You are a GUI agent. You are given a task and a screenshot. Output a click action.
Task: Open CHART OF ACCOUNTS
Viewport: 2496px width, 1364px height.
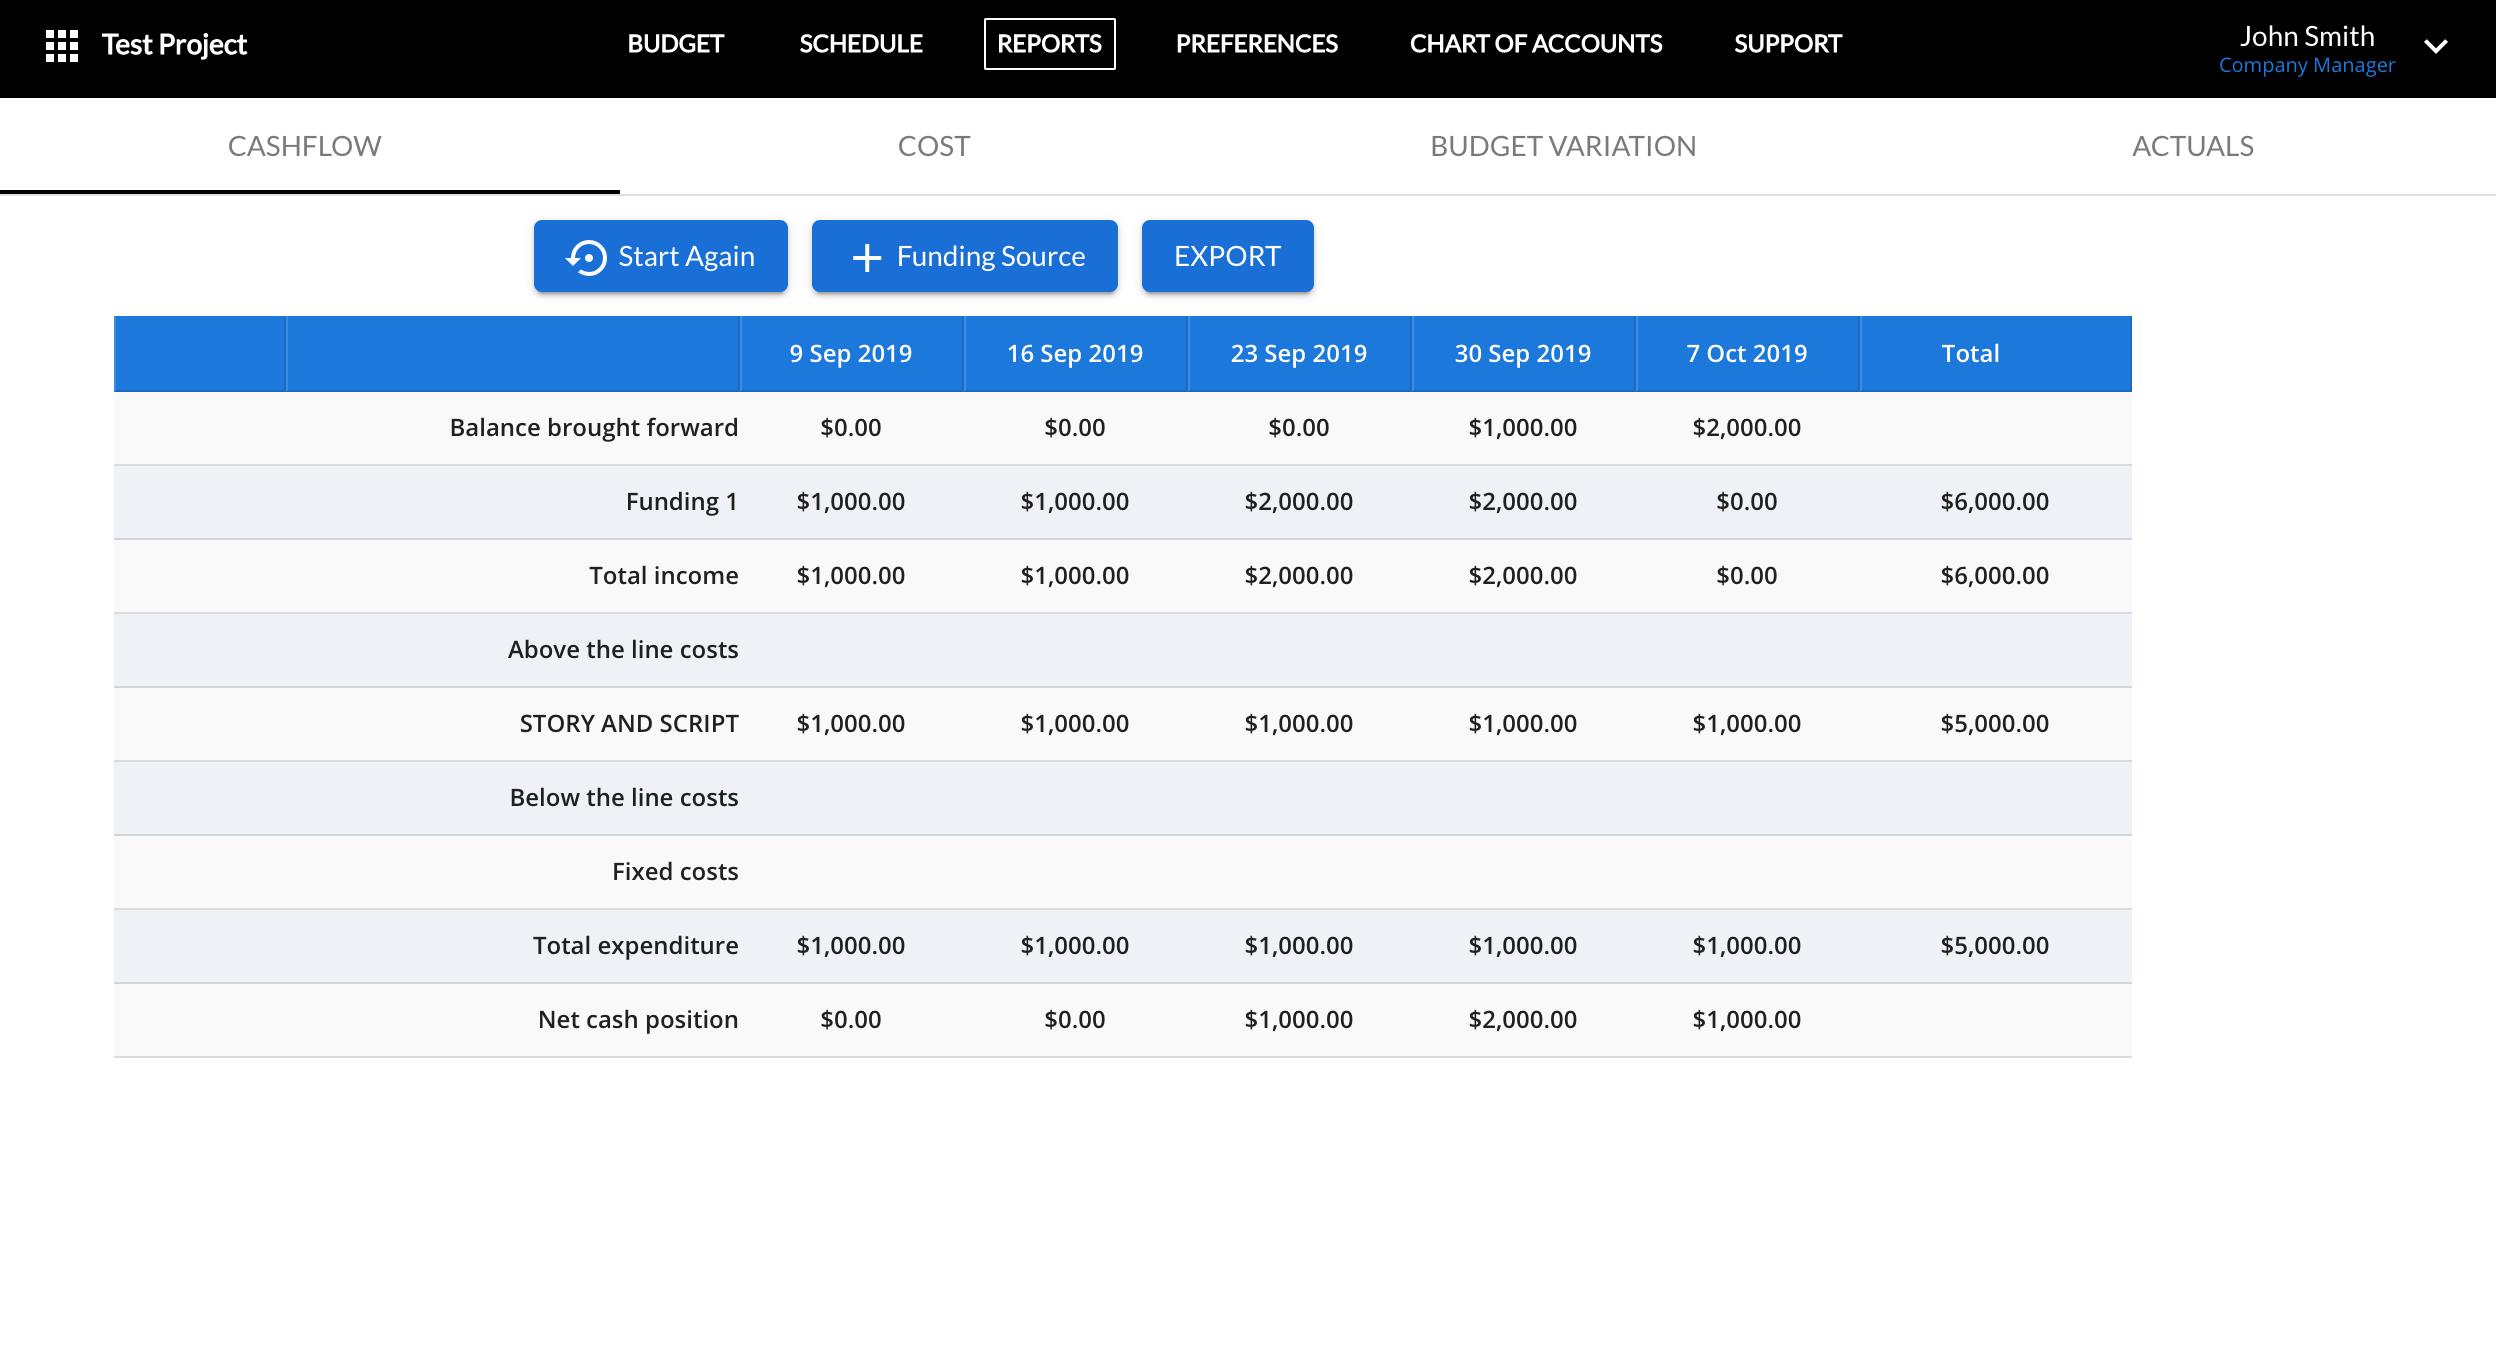(x=1535, y=44)
